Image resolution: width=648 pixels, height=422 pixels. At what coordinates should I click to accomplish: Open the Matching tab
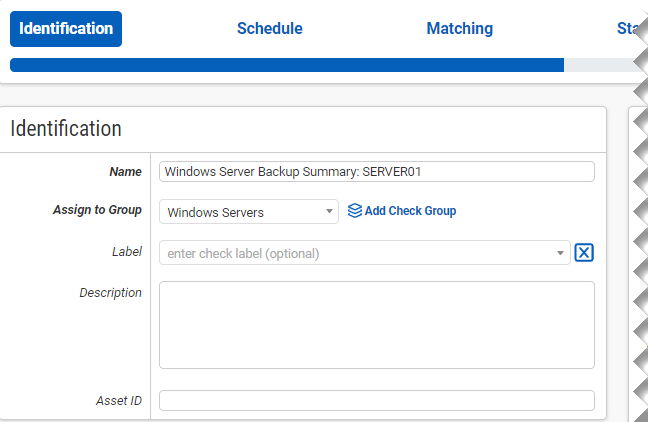pyautogui.click(x=459, y=29)
